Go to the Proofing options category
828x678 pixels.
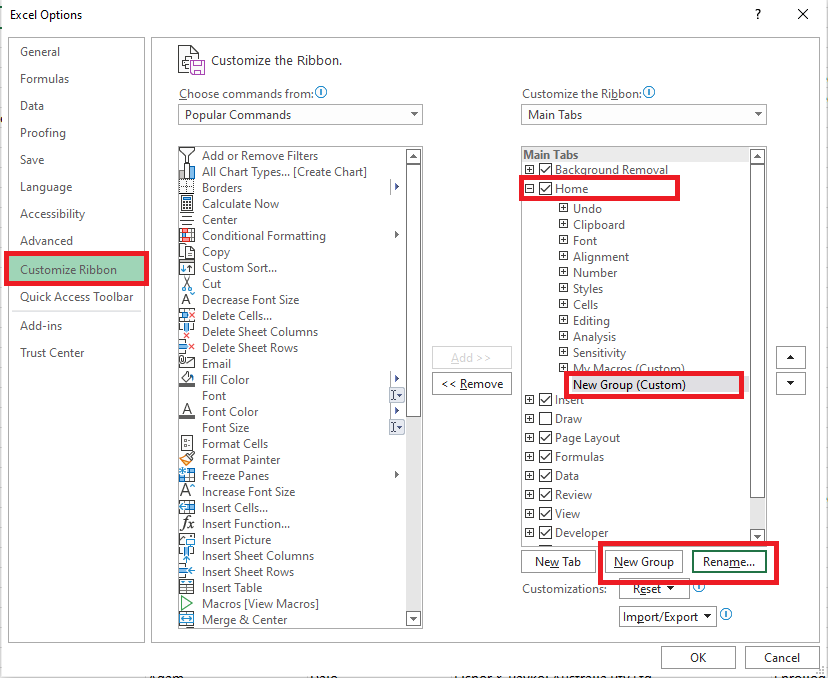43,133
